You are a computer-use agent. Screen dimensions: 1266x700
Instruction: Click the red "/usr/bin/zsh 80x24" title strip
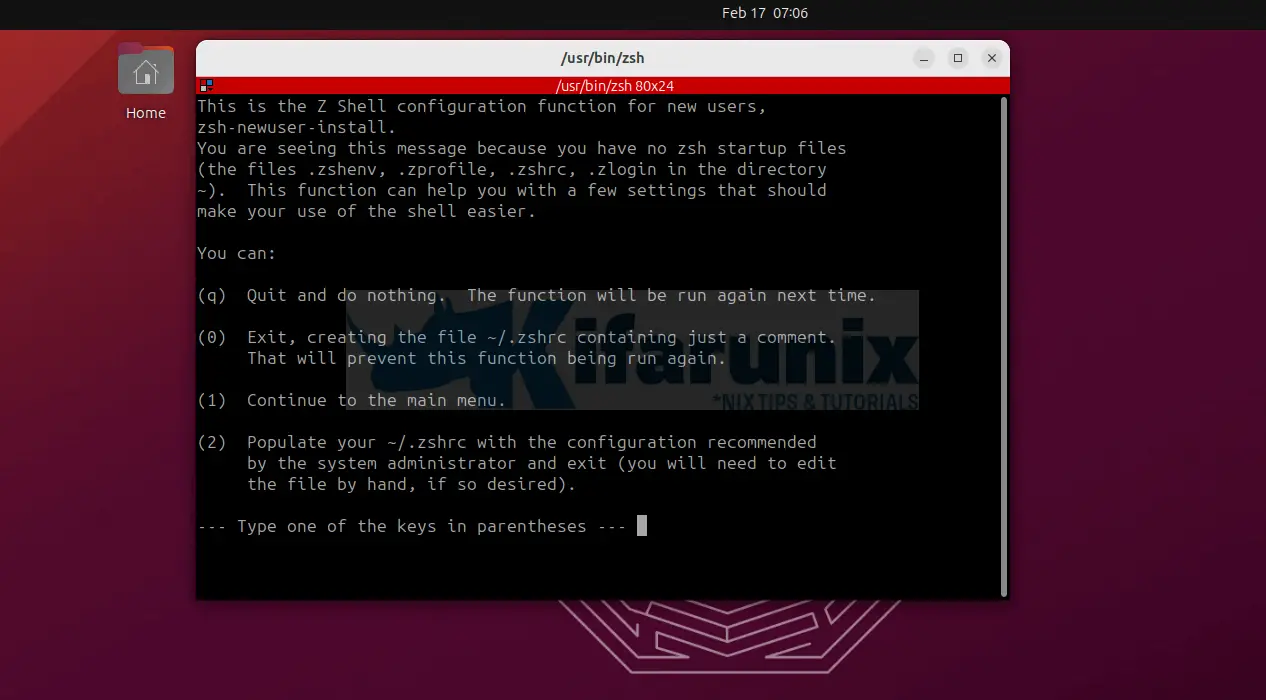(602, 86)
